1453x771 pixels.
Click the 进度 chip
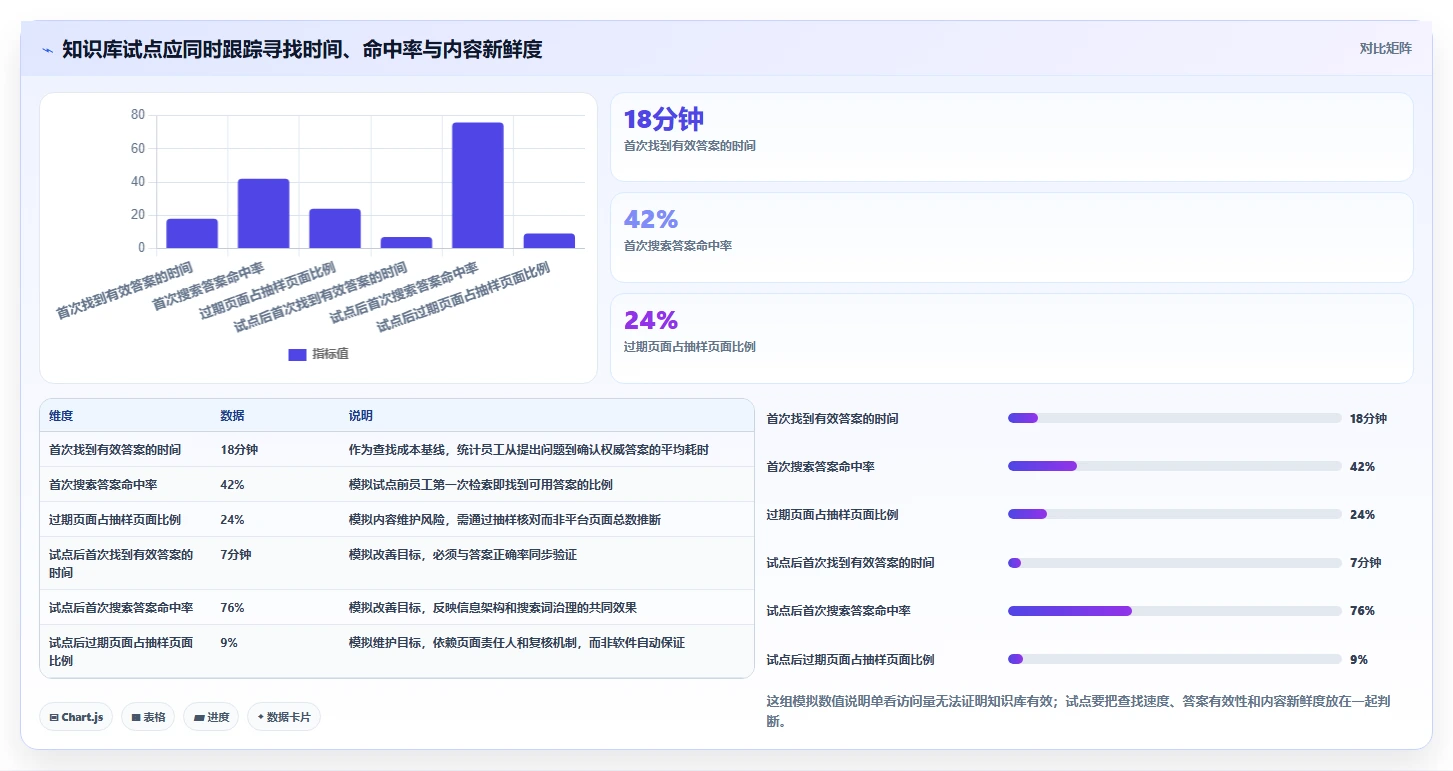(x=211, y=717)
